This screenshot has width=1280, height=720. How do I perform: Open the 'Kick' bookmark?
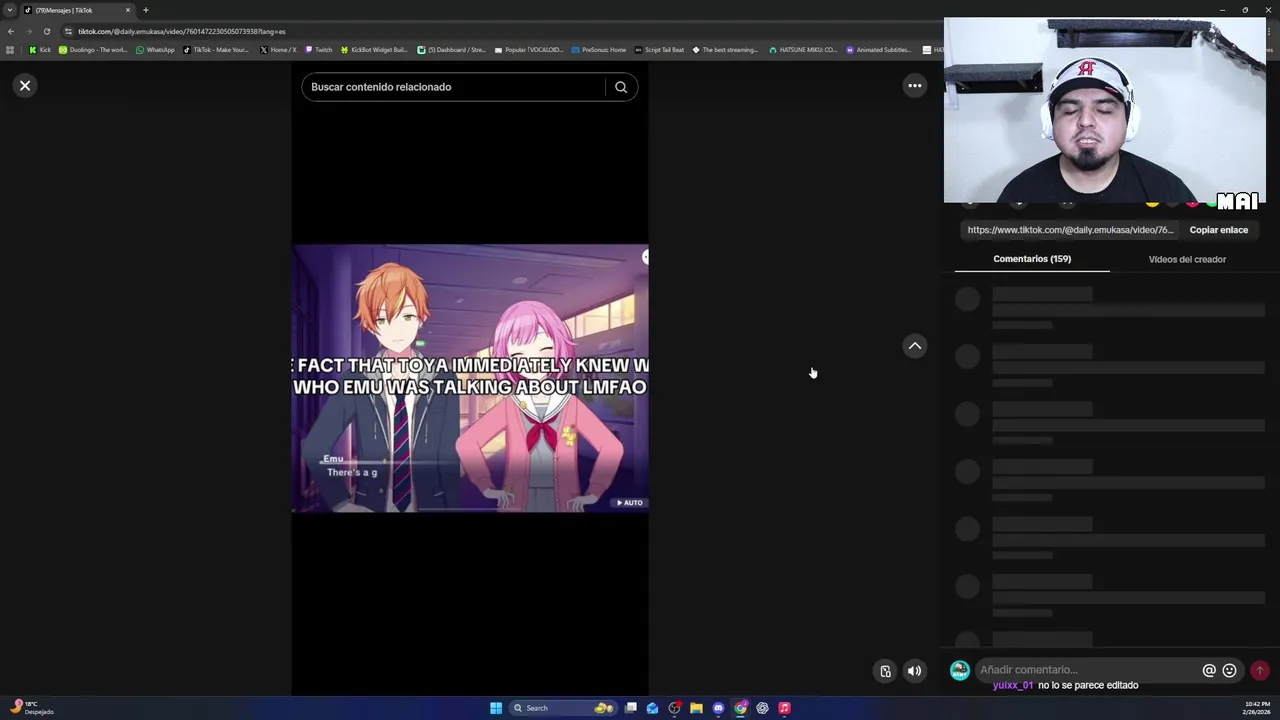40,49
